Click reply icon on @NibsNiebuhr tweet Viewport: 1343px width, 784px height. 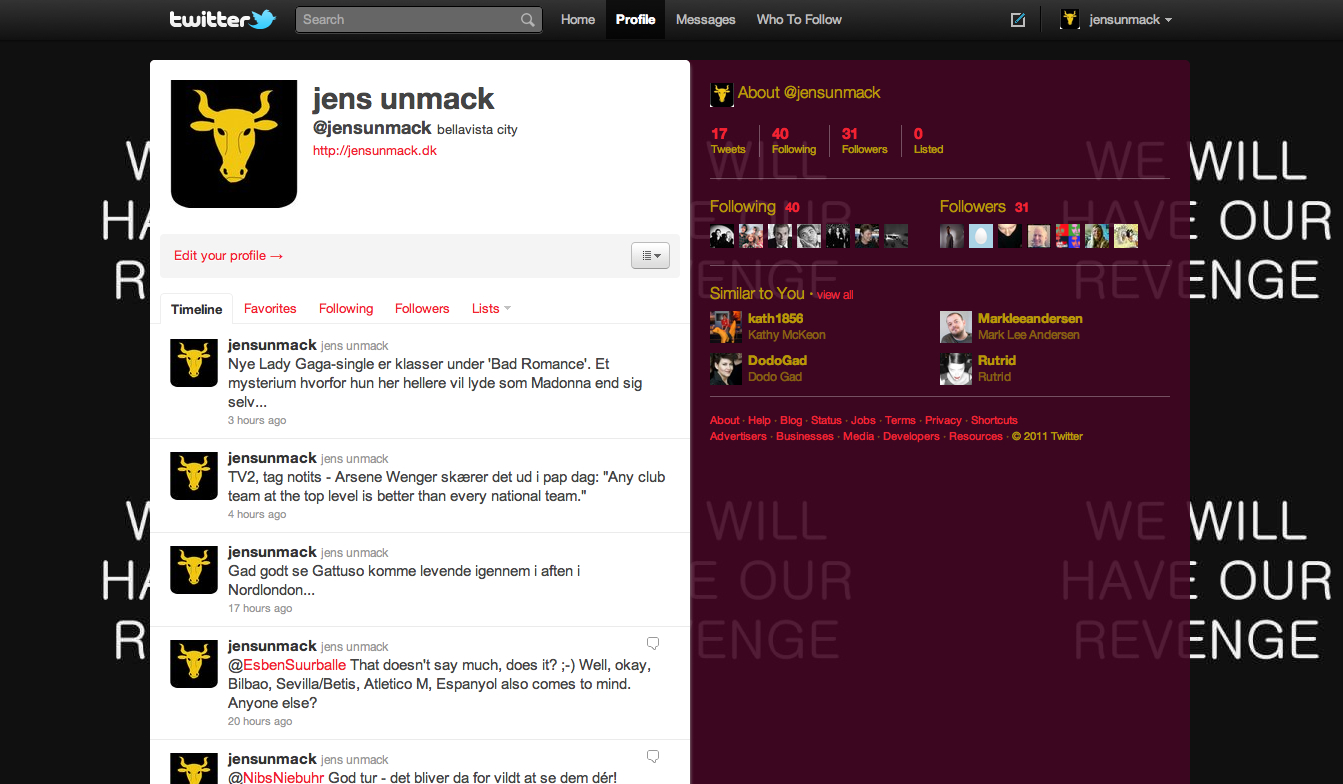pyautogui.click(x=653, y=756)
